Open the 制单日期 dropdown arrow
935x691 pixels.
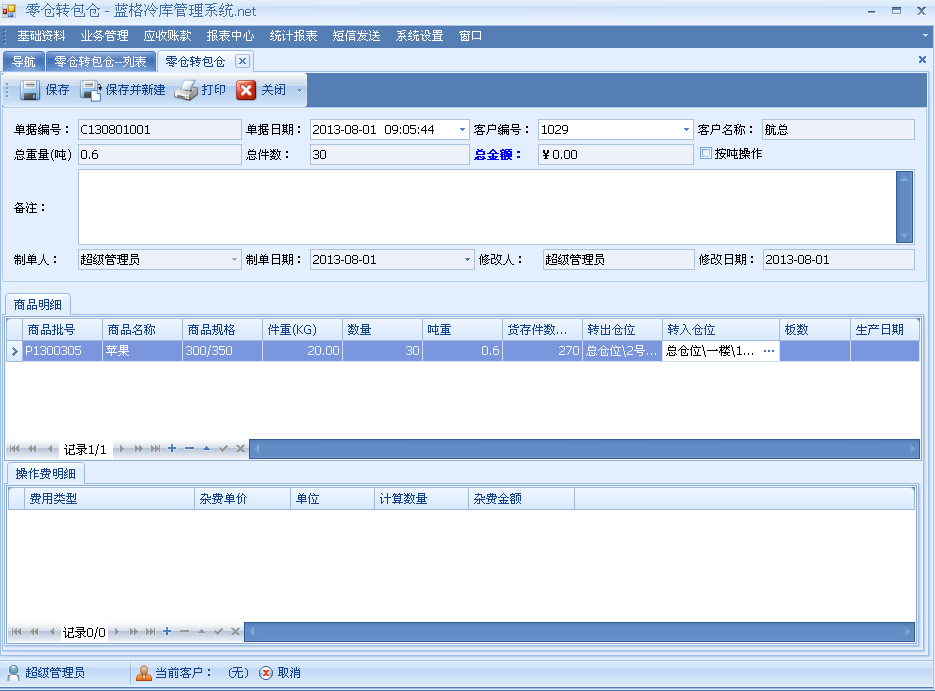pyautogui.click(x=467, y=260)
